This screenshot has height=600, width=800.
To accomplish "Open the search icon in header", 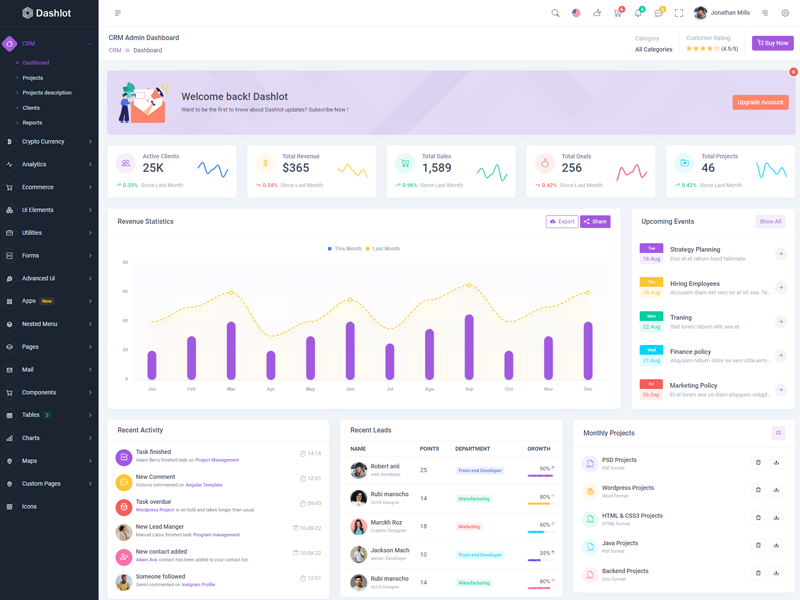I will 555,13.
